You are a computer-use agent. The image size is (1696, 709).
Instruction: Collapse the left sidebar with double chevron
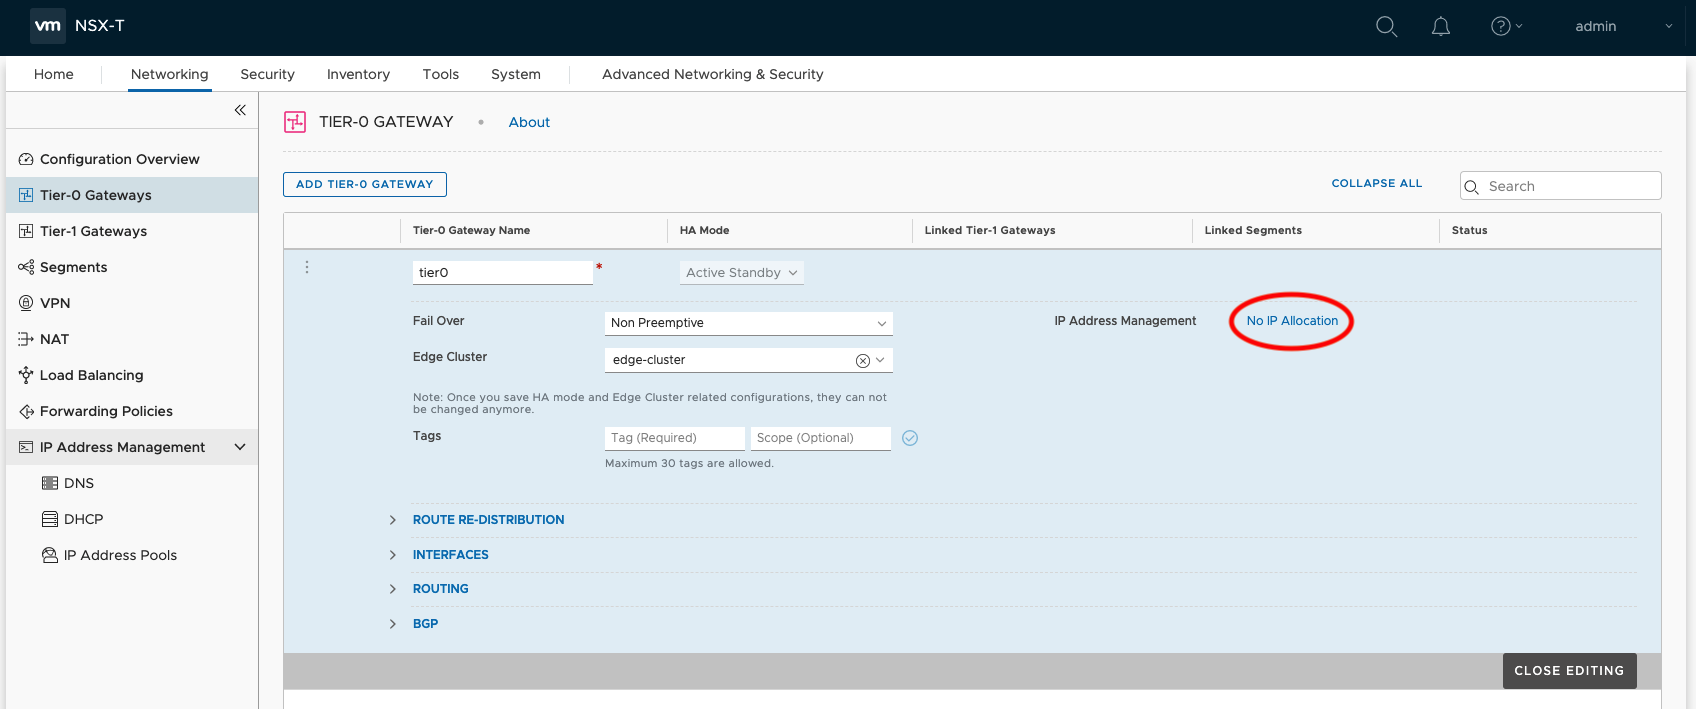click(240, 110)
